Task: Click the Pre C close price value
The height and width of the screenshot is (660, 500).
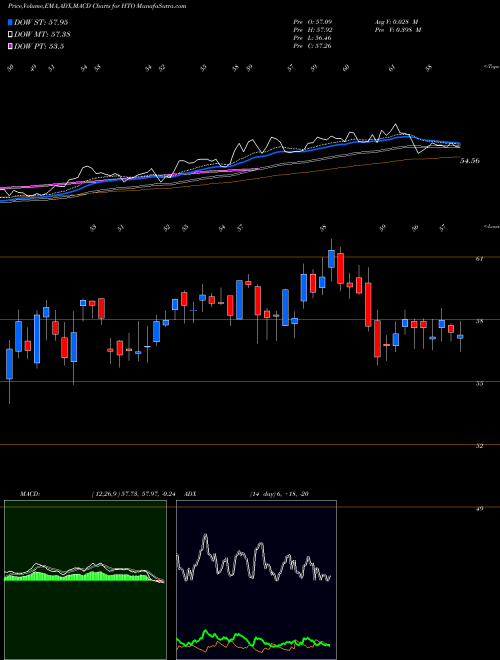Action: 313,46
